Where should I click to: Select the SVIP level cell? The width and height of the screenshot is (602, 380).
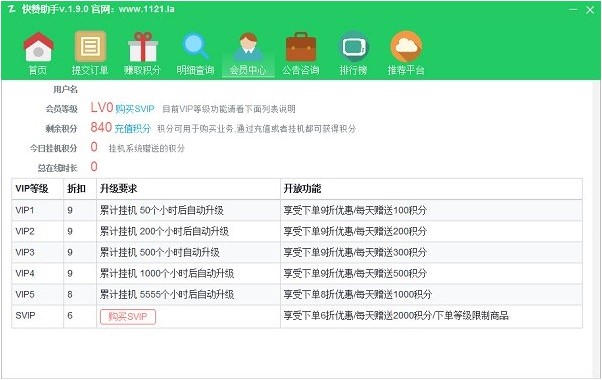coord(38,316)
